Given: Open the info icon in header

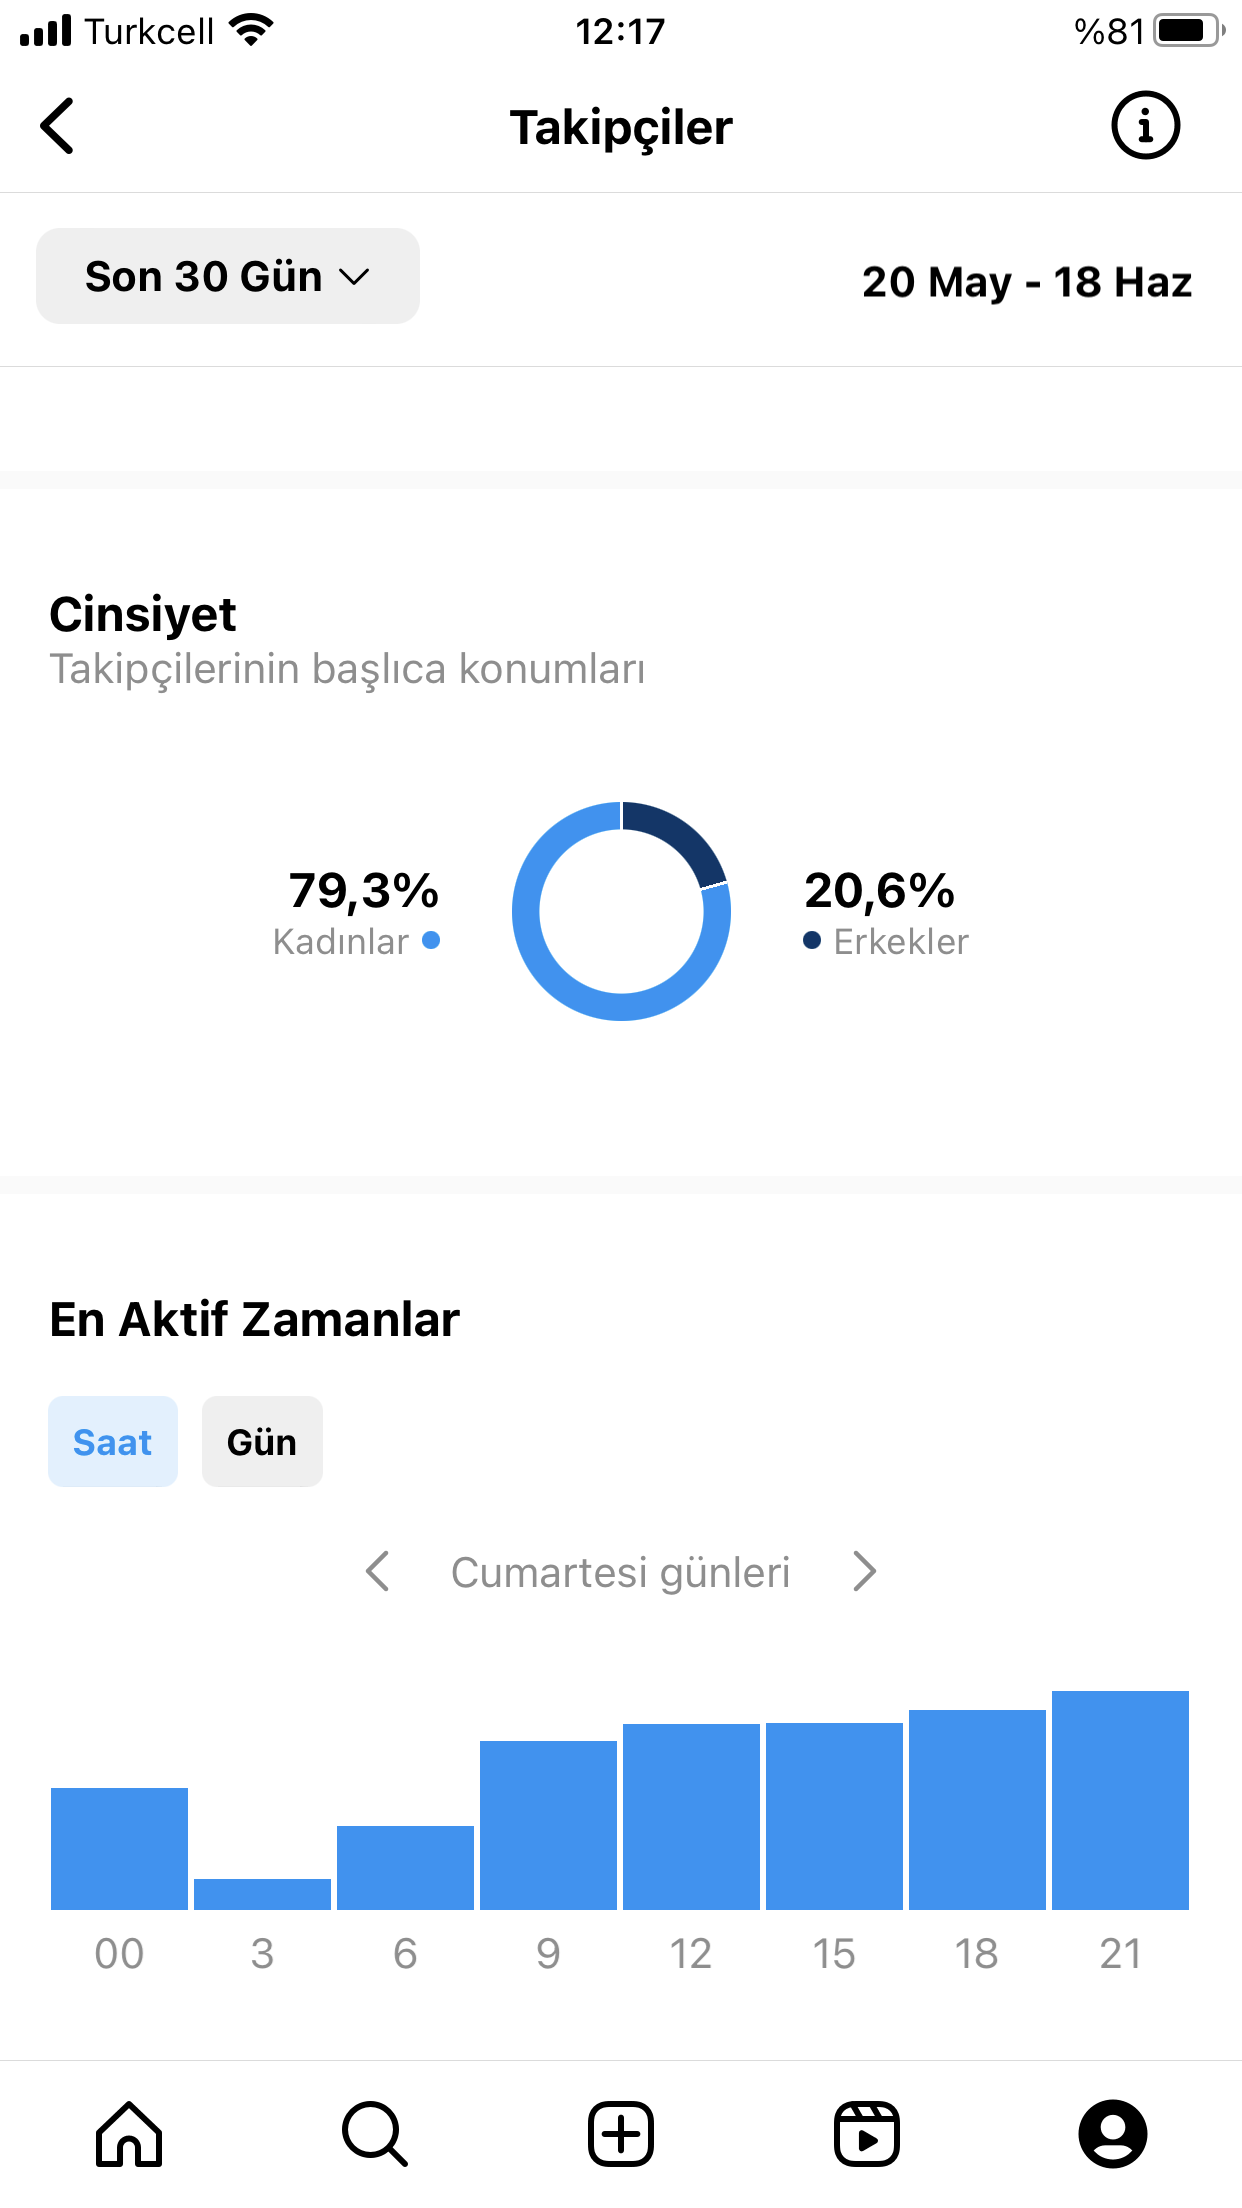Looking at the screenshot, I should coord(1145,126).
